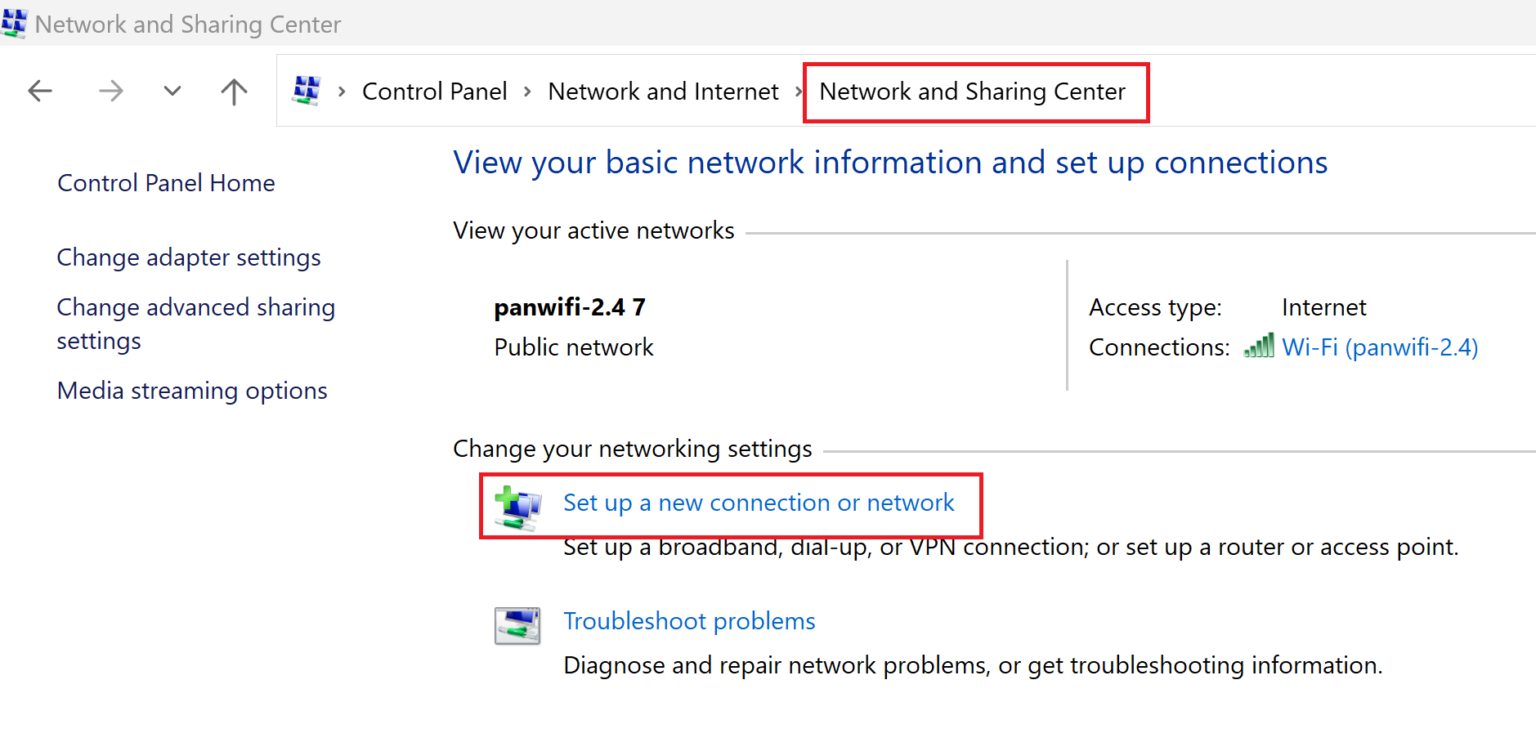Open Set up a new connection or network
1536x738 pixels.
point(759,502)
